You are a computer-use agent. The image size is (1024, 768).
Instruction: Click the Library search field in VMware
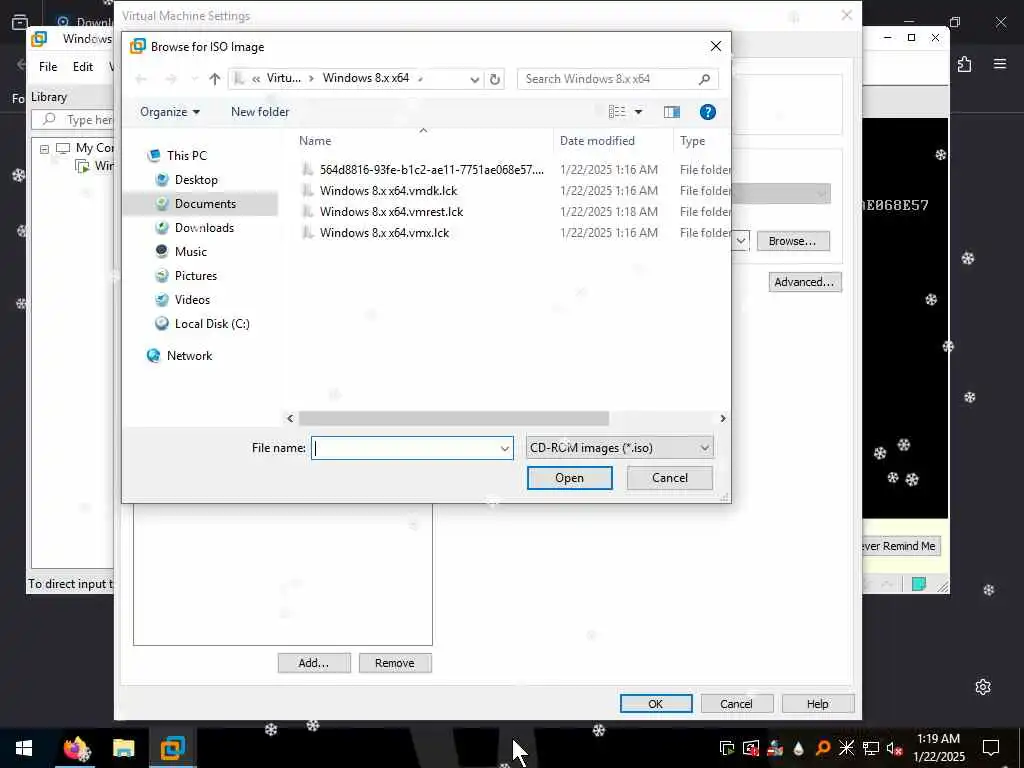click(x=74, y=120)
